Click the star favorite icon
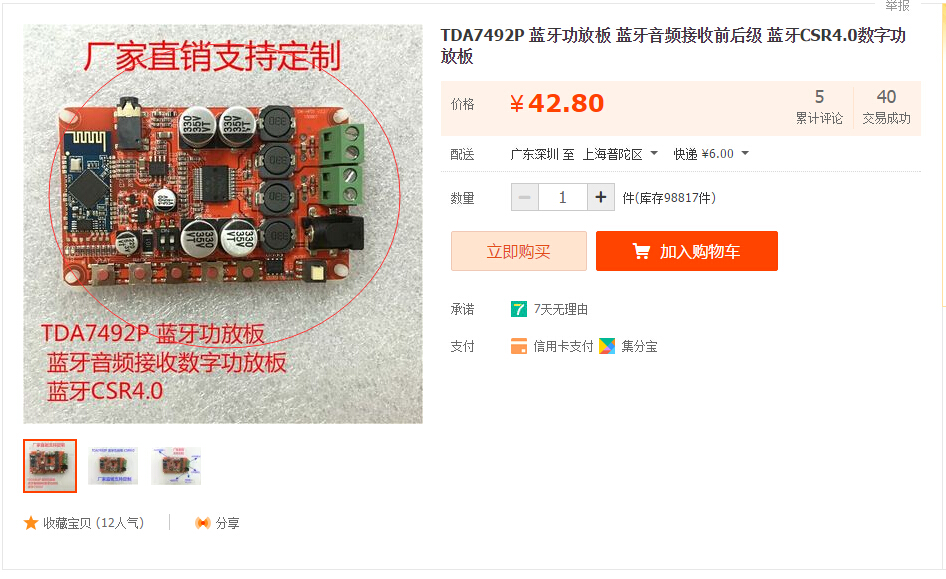The width and height of the screenshot is (946, 579). point(31,523)
